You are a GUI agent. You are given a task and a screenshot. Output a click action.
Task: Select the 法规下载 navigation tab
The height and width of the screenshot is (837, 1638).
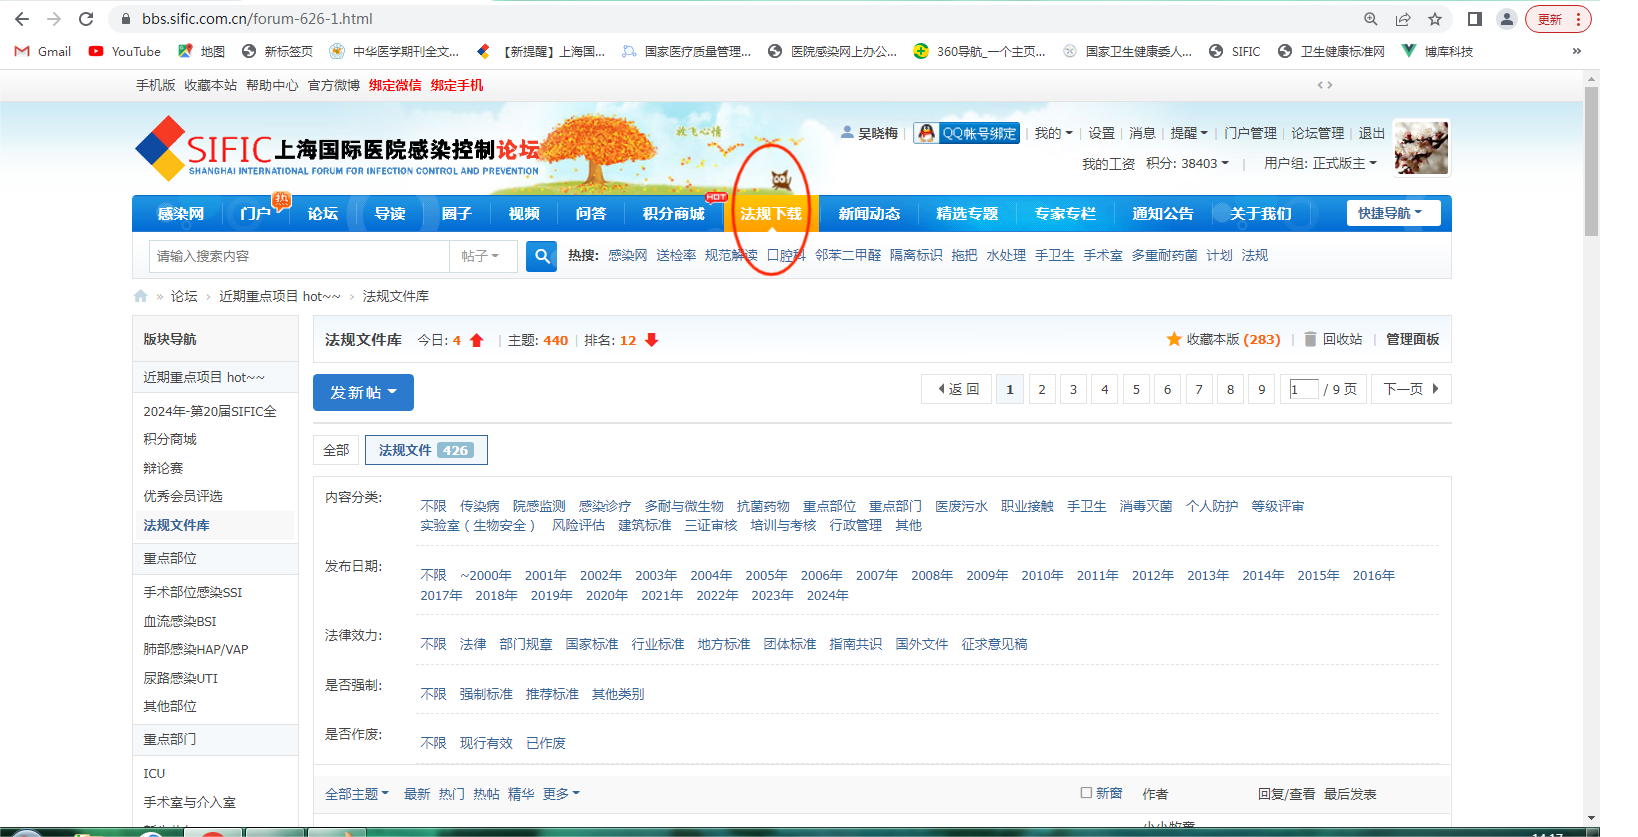click(771, 214)
